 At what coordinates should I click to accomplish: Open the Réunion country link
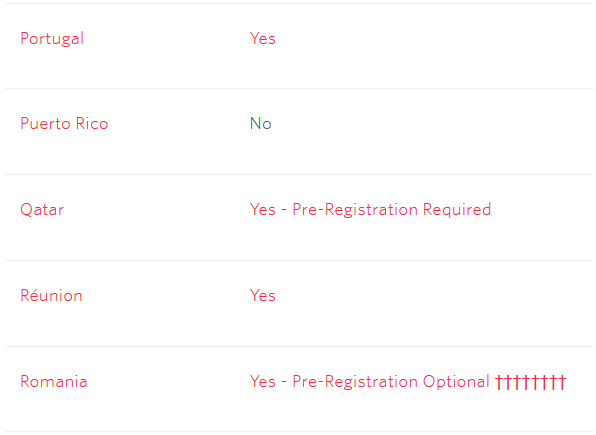pos(51,295)
